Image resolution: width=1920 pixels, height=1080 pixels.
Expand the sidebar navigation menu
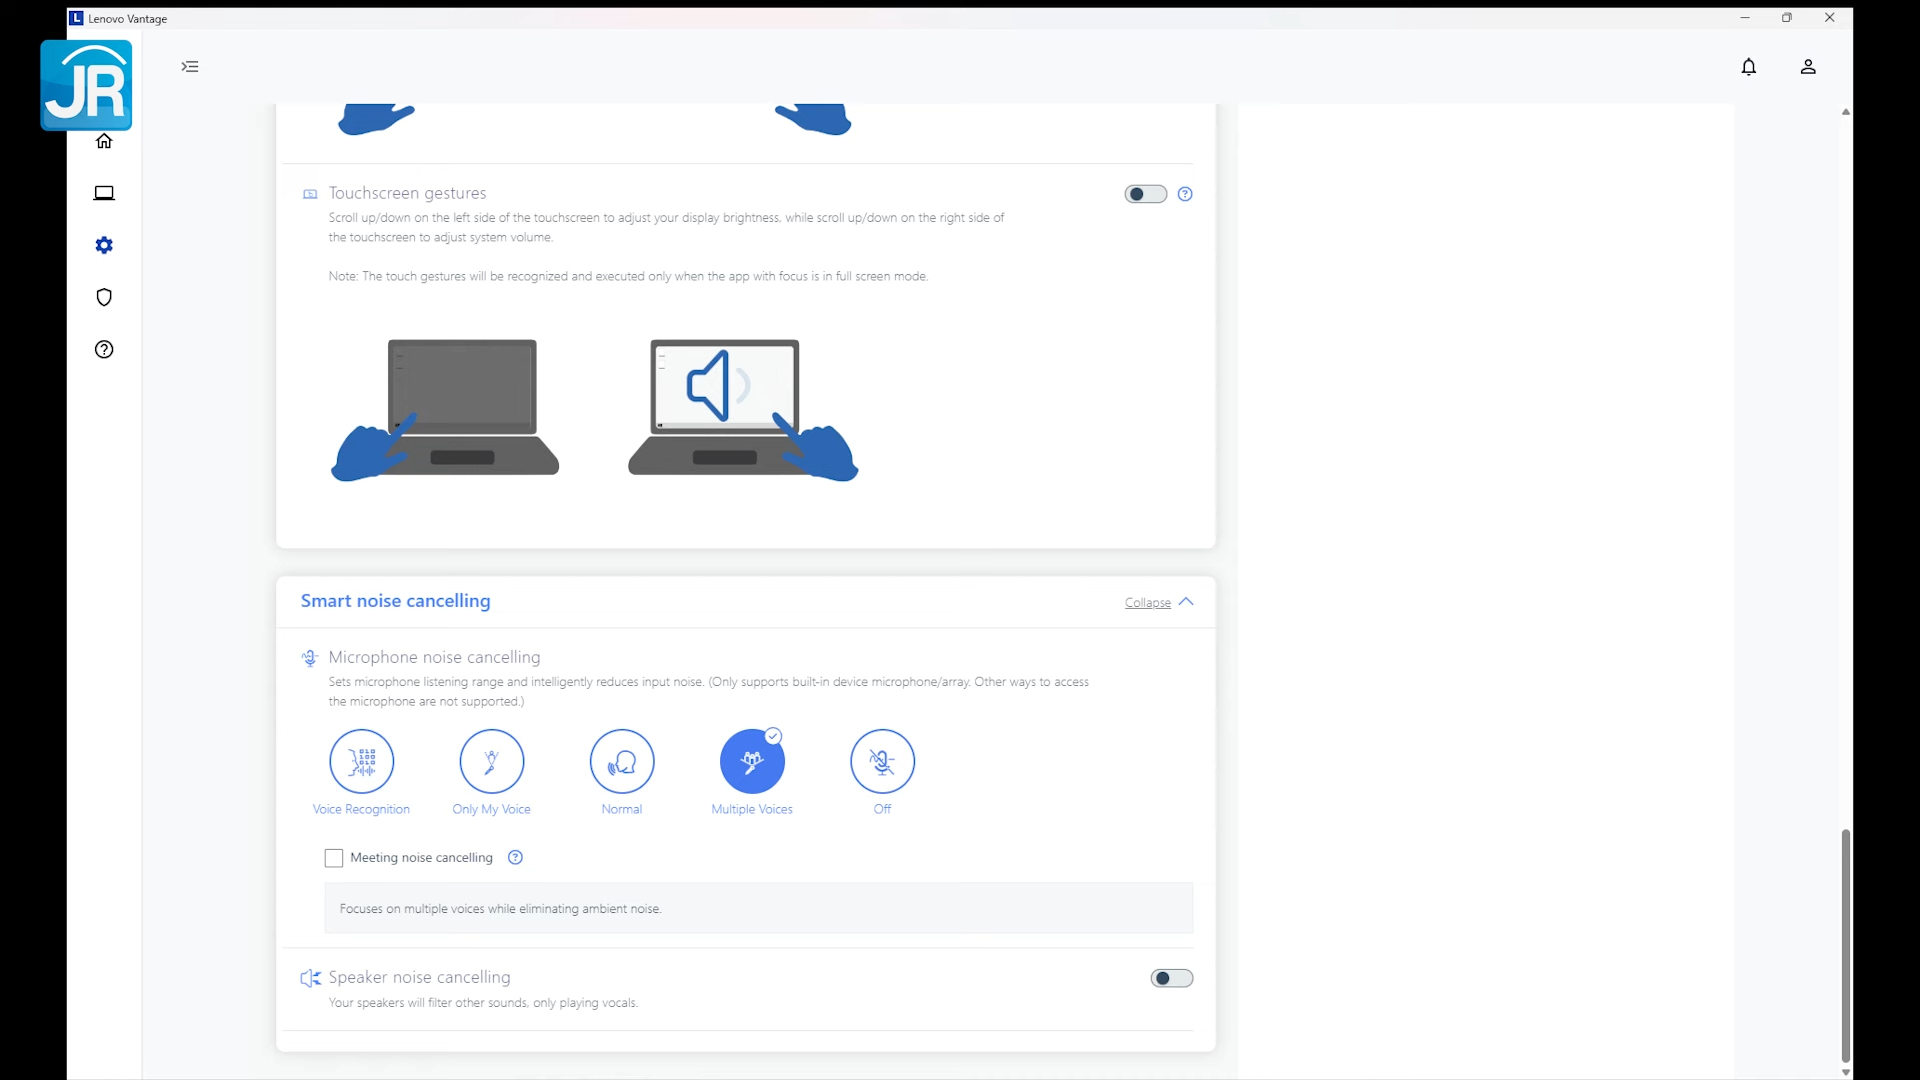pos(190,67)
